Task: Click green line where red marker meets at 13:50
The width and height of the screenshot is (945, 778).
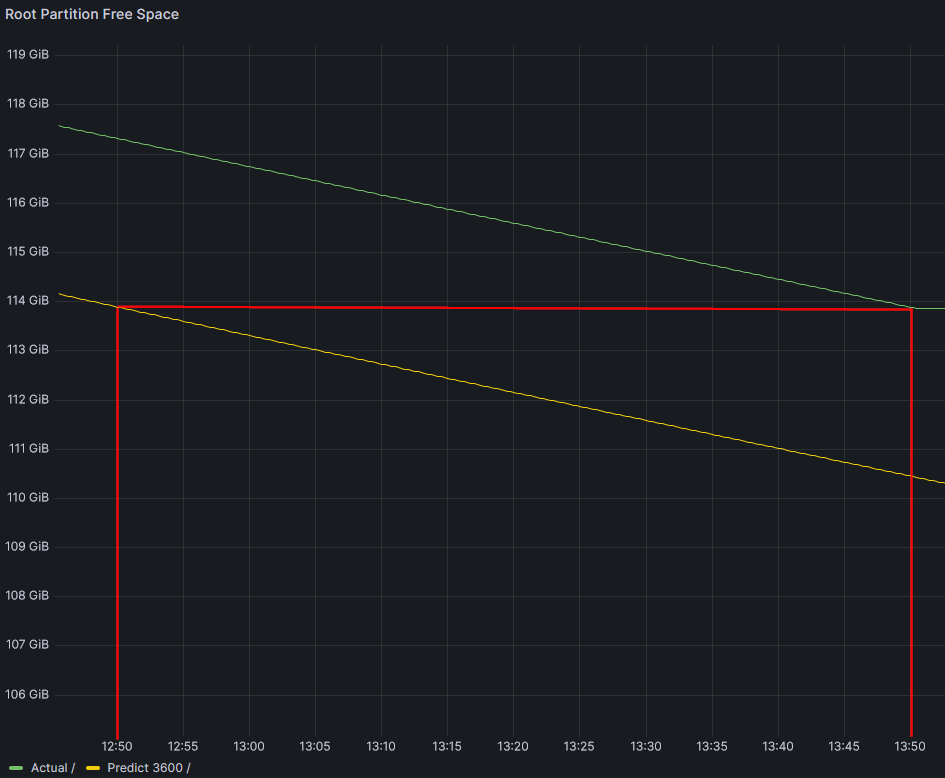Action: (x=911, y=307)
